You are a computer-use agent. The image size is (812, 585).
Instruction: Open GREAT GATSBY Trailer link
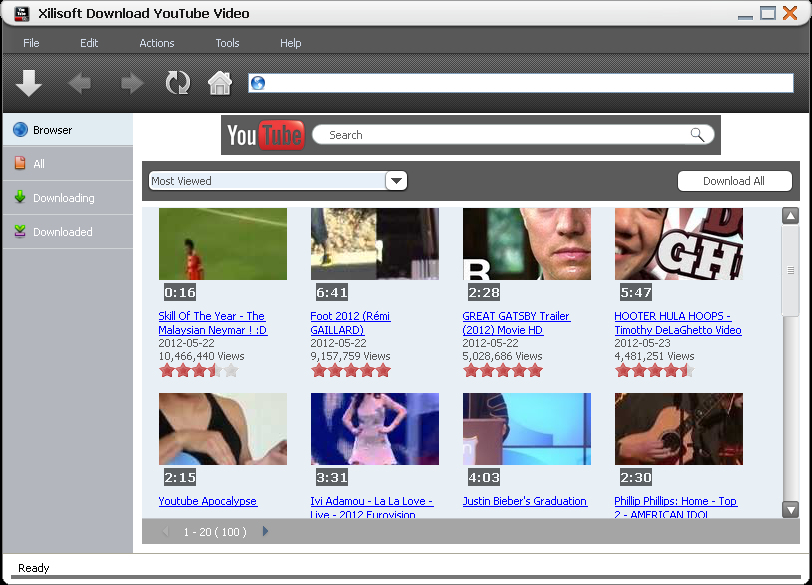[516, 323]
